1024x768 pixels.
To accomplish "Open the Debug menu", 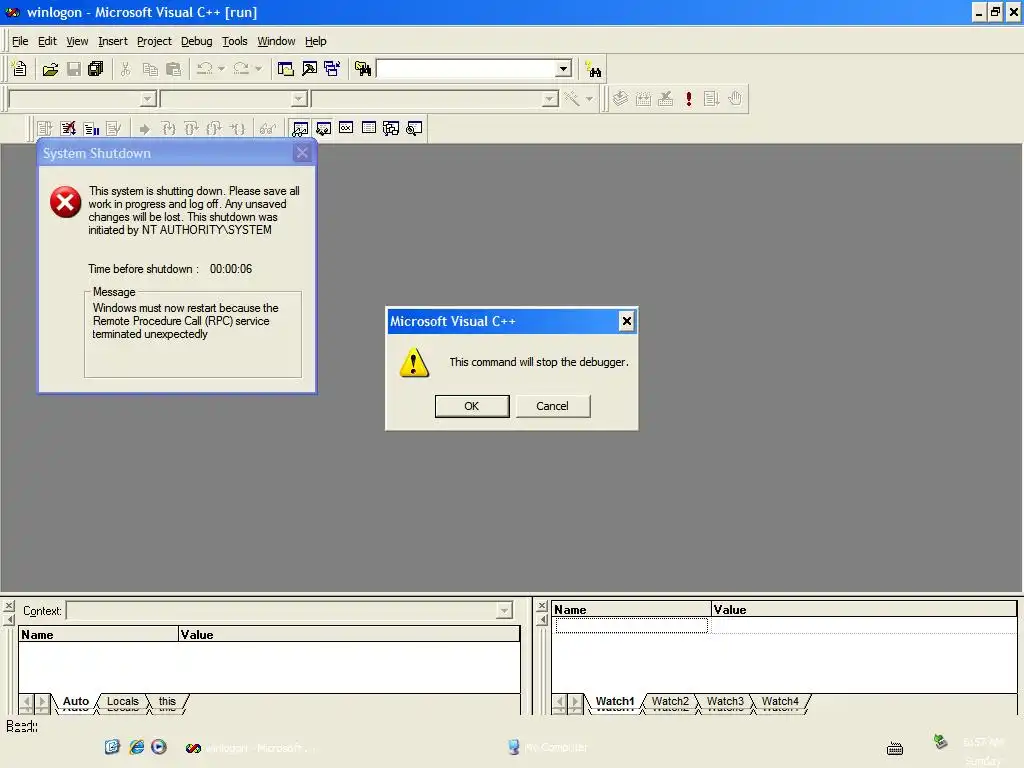I will tap(197, 41).
